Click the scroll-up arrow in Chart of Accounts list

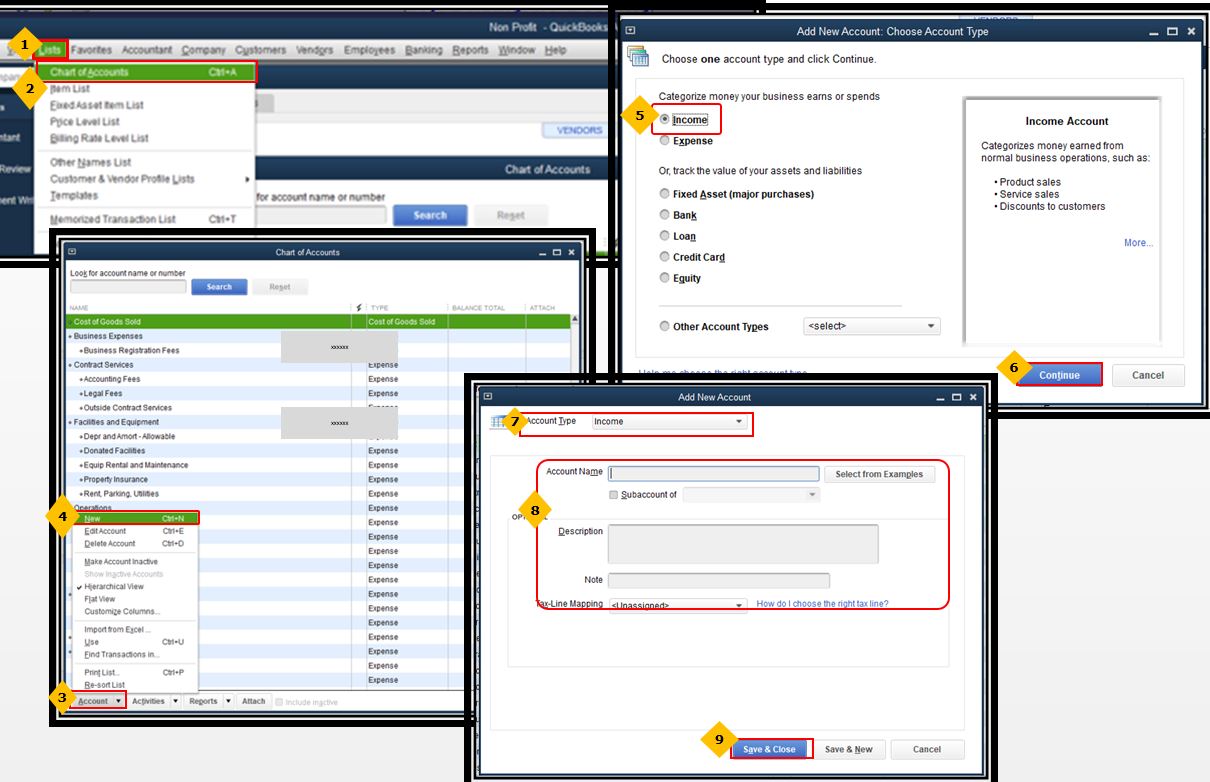click(x=574, y=320)
